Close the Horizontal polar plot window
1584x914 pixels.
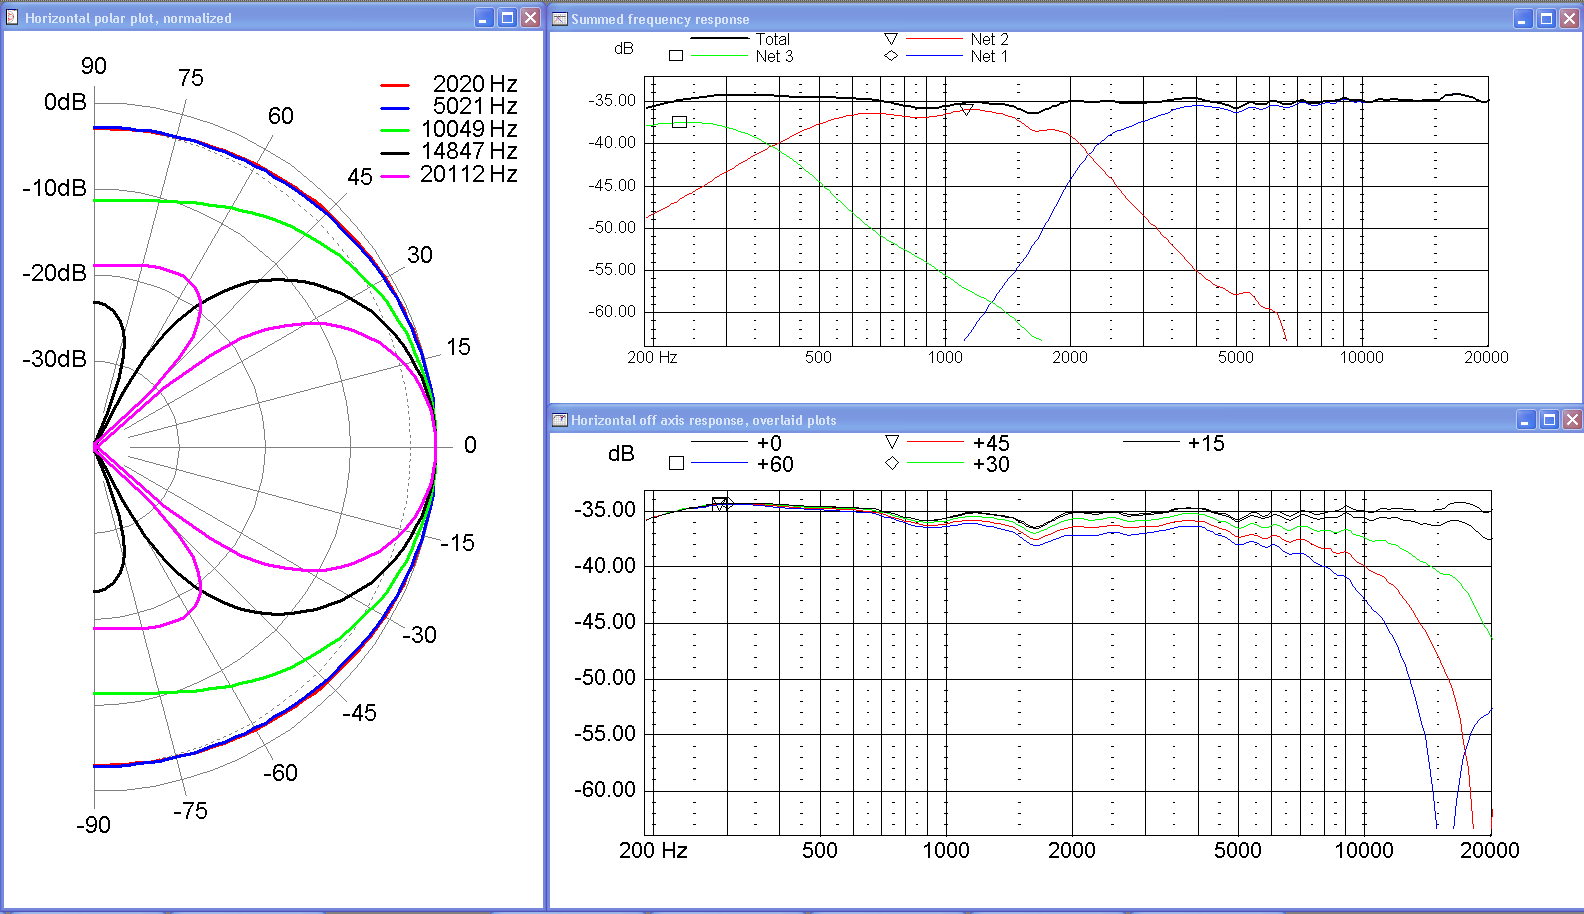click(531, 18)
